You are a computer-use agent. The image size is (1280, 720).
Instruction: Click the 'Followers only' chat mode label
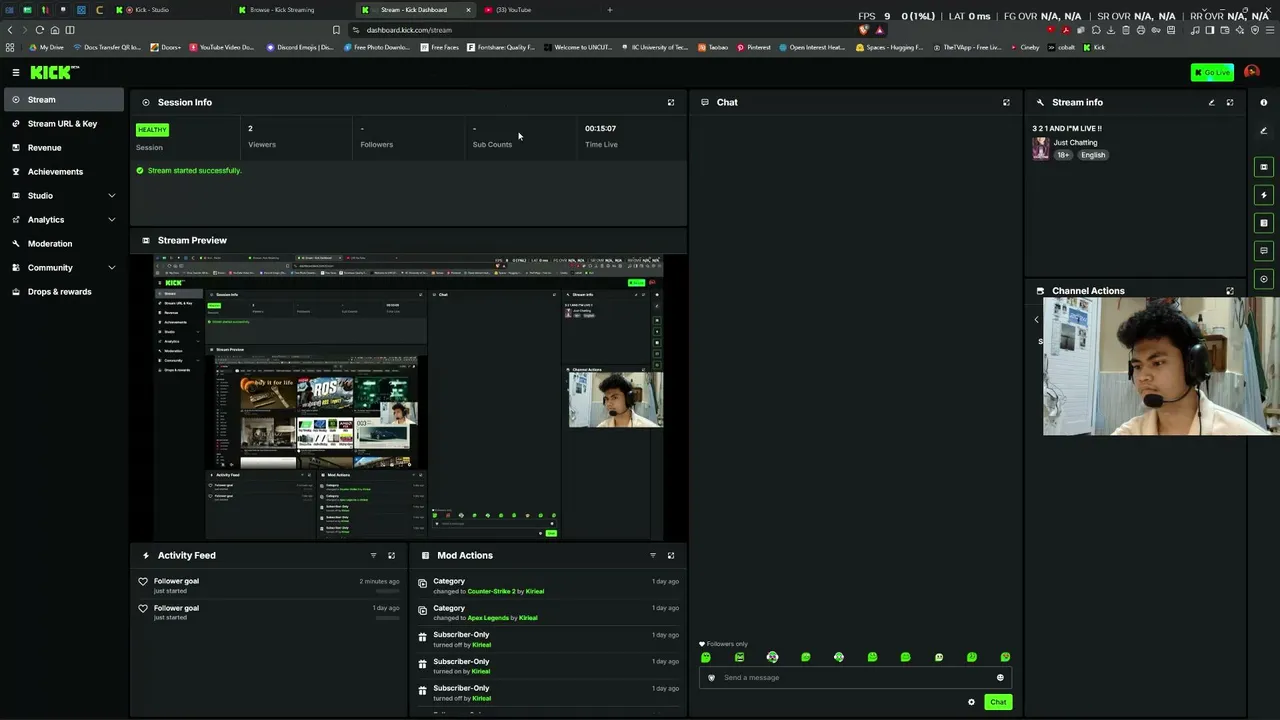tap(727, 644)
